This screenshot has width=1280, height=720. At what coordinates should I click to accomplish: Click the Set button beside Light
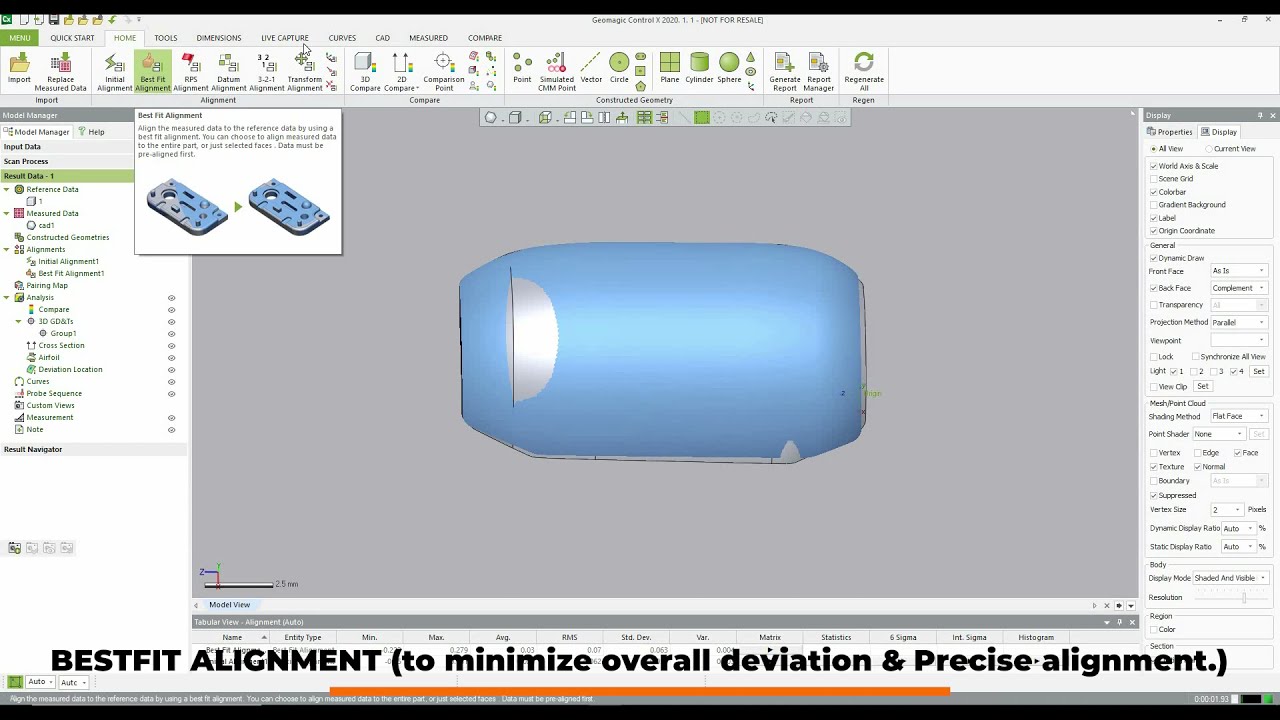point(1258,371)
